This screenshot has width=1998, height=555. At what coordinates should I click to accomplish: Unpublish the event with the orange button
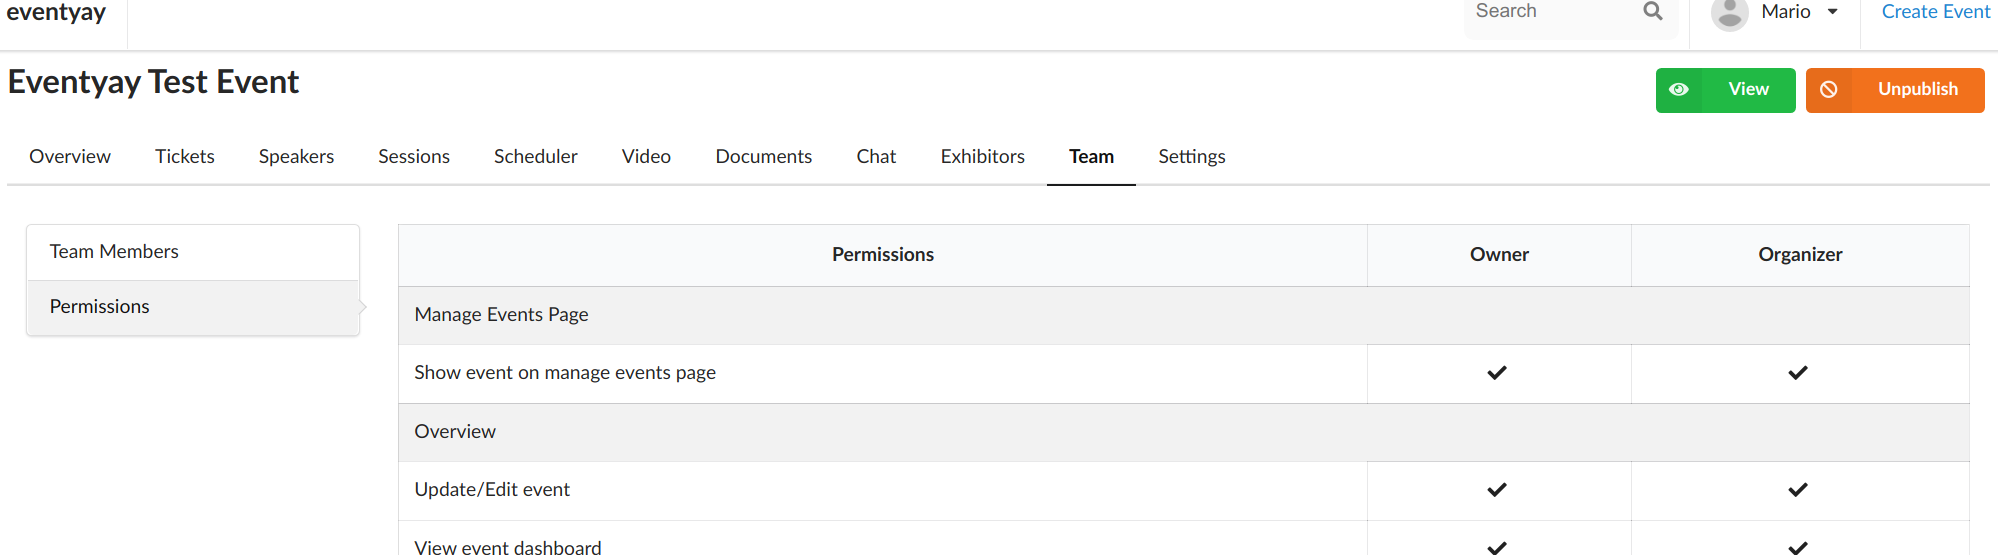(1895, 90)
